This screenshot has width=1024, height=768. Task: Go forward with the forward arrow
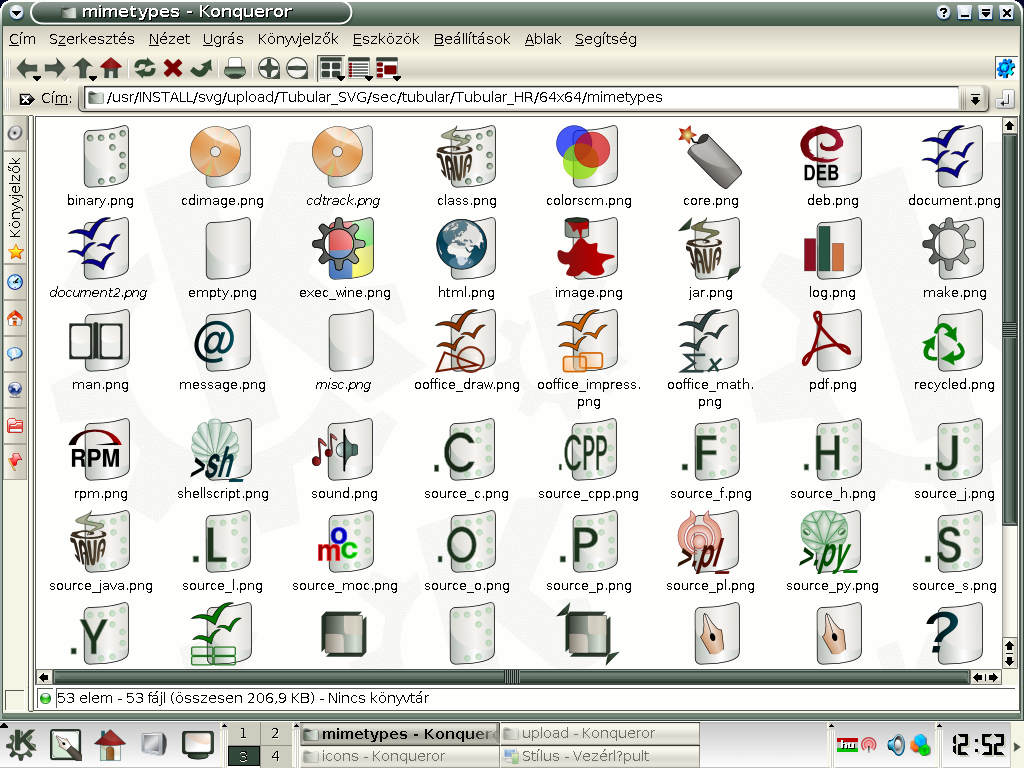55,68
